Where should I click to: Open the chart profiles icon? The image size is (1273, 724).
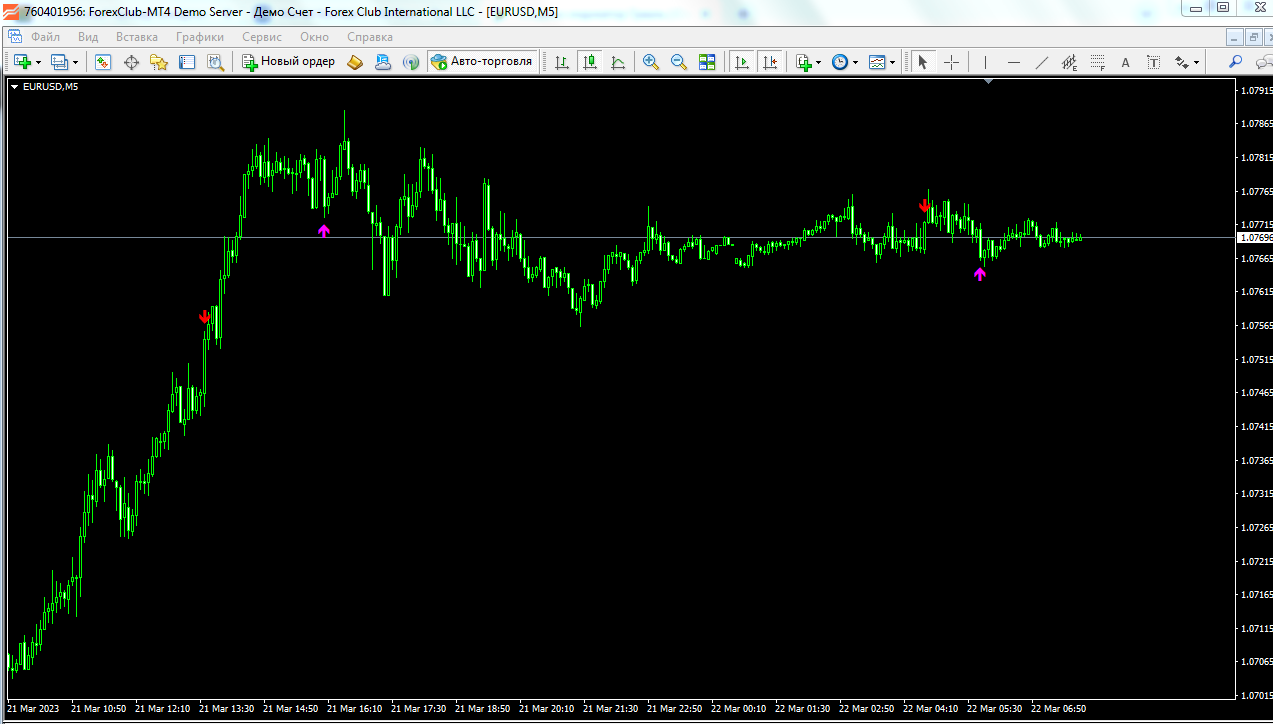click(x=60, y=62)
